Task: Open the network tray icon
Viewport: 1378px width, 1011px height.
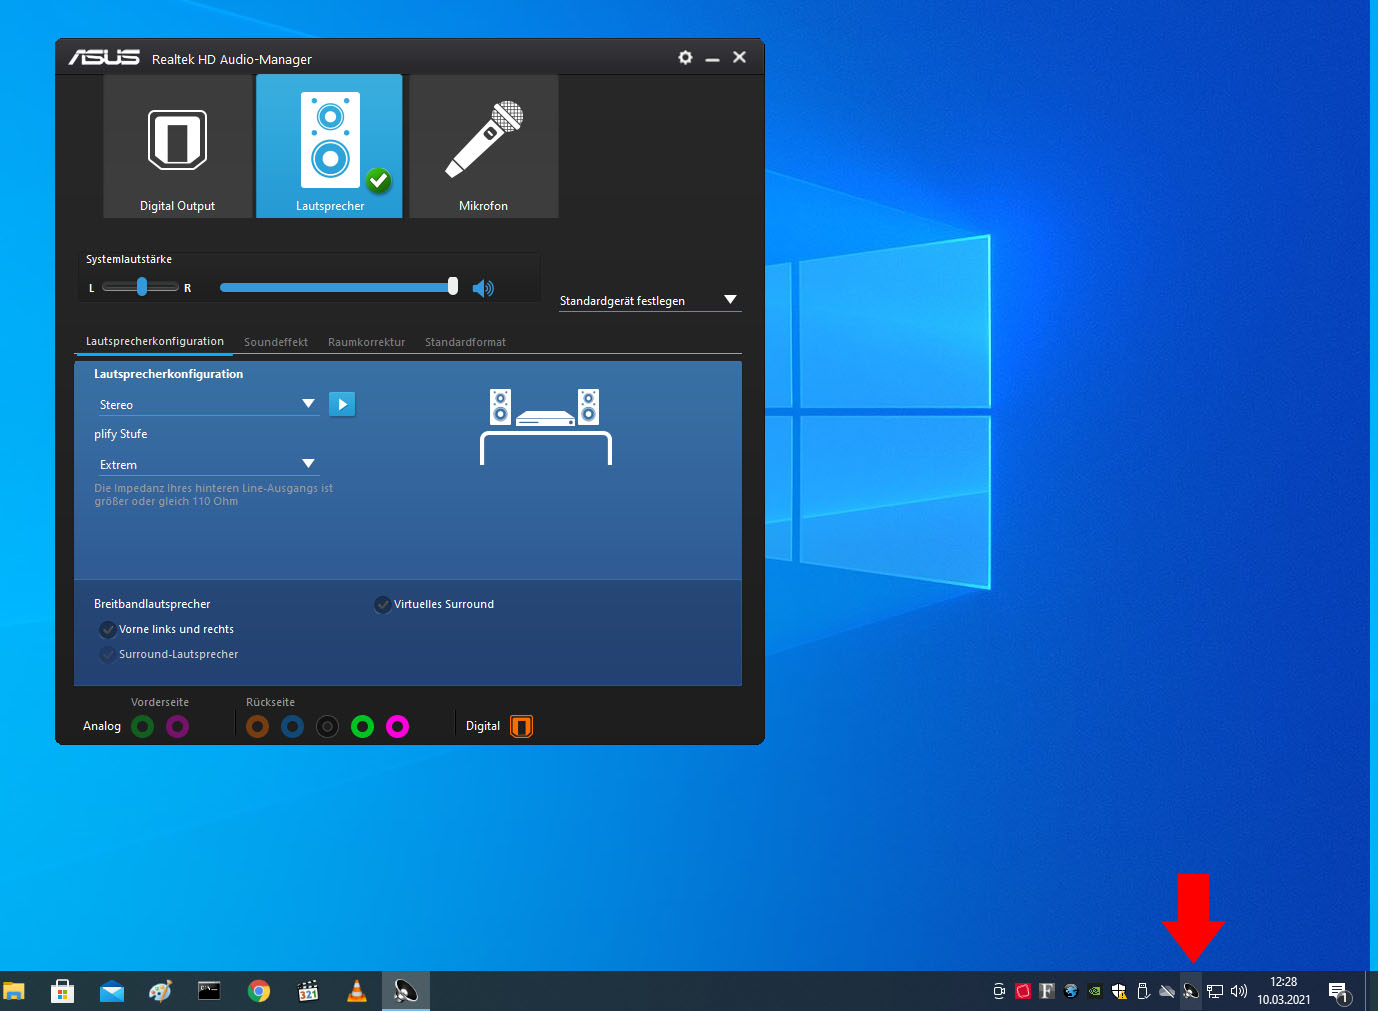Action: tap(1215, 991)
